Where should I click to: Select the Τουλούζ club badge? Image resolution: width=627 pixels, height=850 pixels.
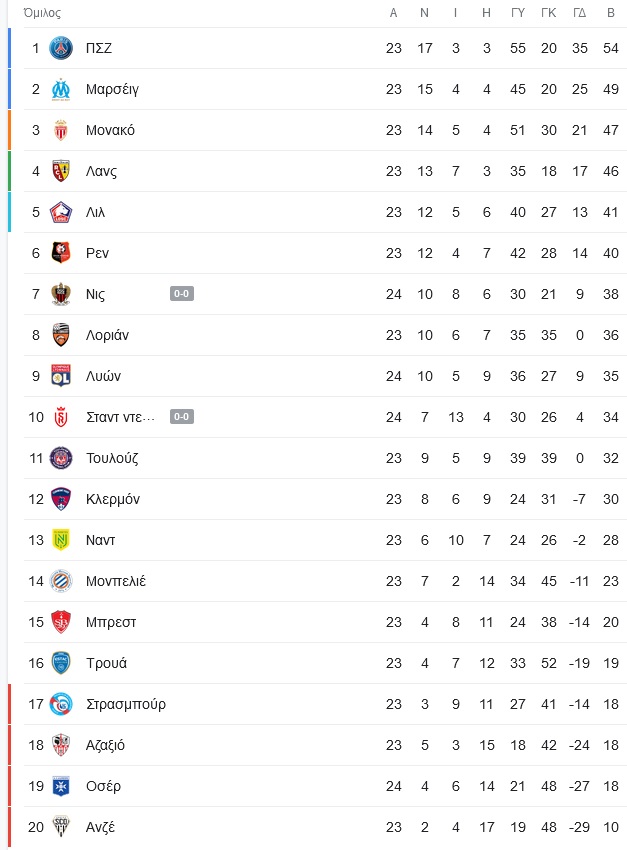61,458
